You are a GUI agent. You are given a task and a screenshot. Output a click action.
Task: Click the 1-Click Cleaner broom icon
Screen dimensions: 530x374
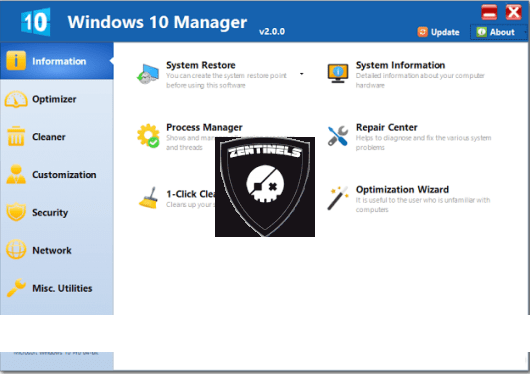coord(148,198)
